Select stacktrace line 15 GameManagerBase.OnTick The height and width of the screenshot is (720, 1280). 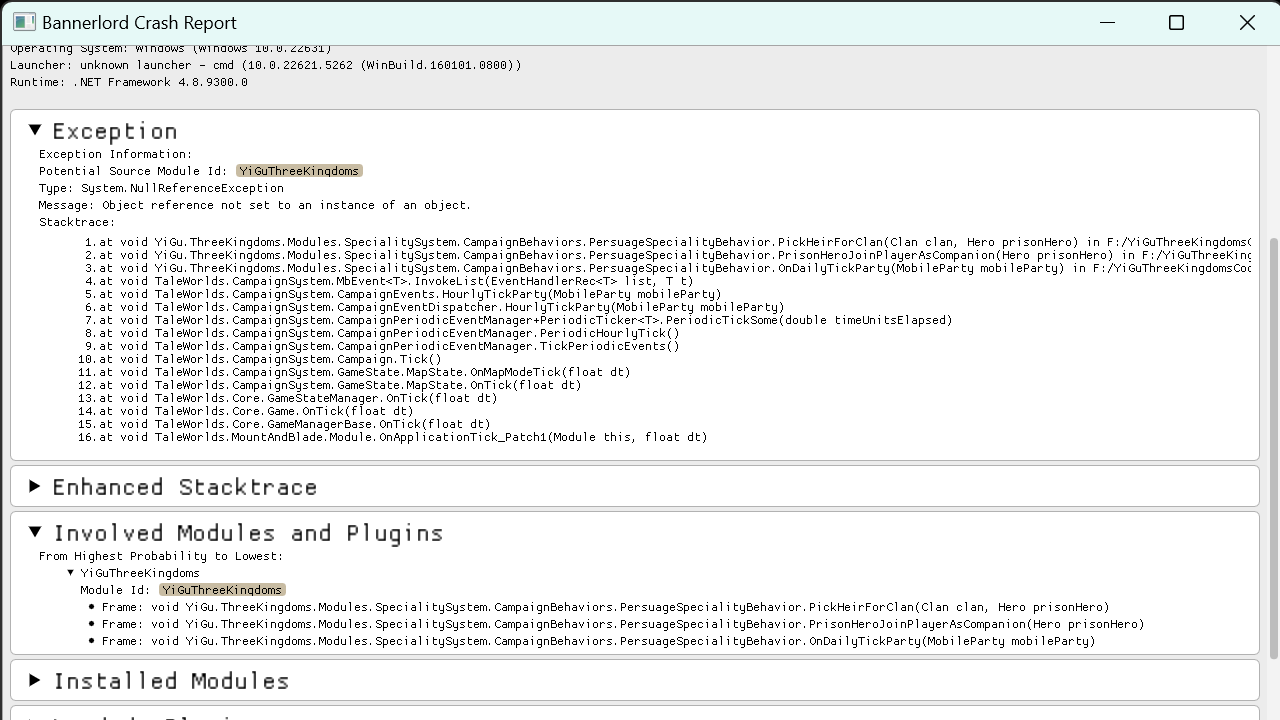(284, 424)
